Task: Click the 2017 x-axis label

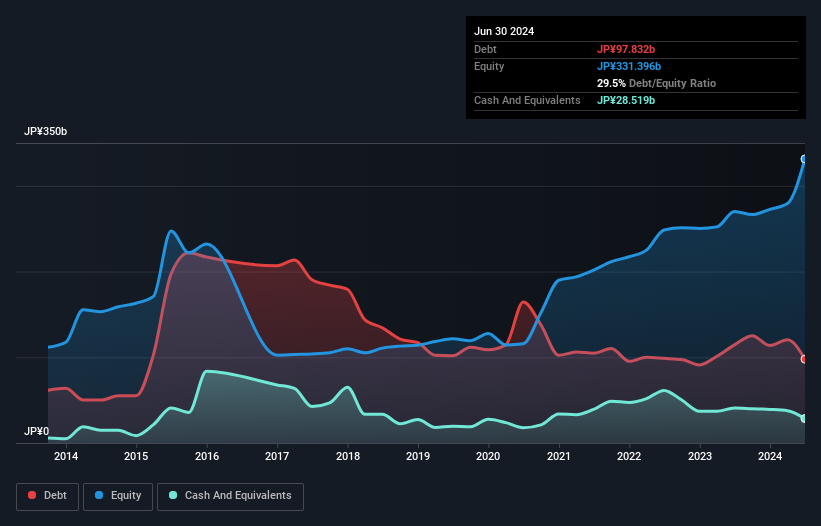Action: click(277, 456)
